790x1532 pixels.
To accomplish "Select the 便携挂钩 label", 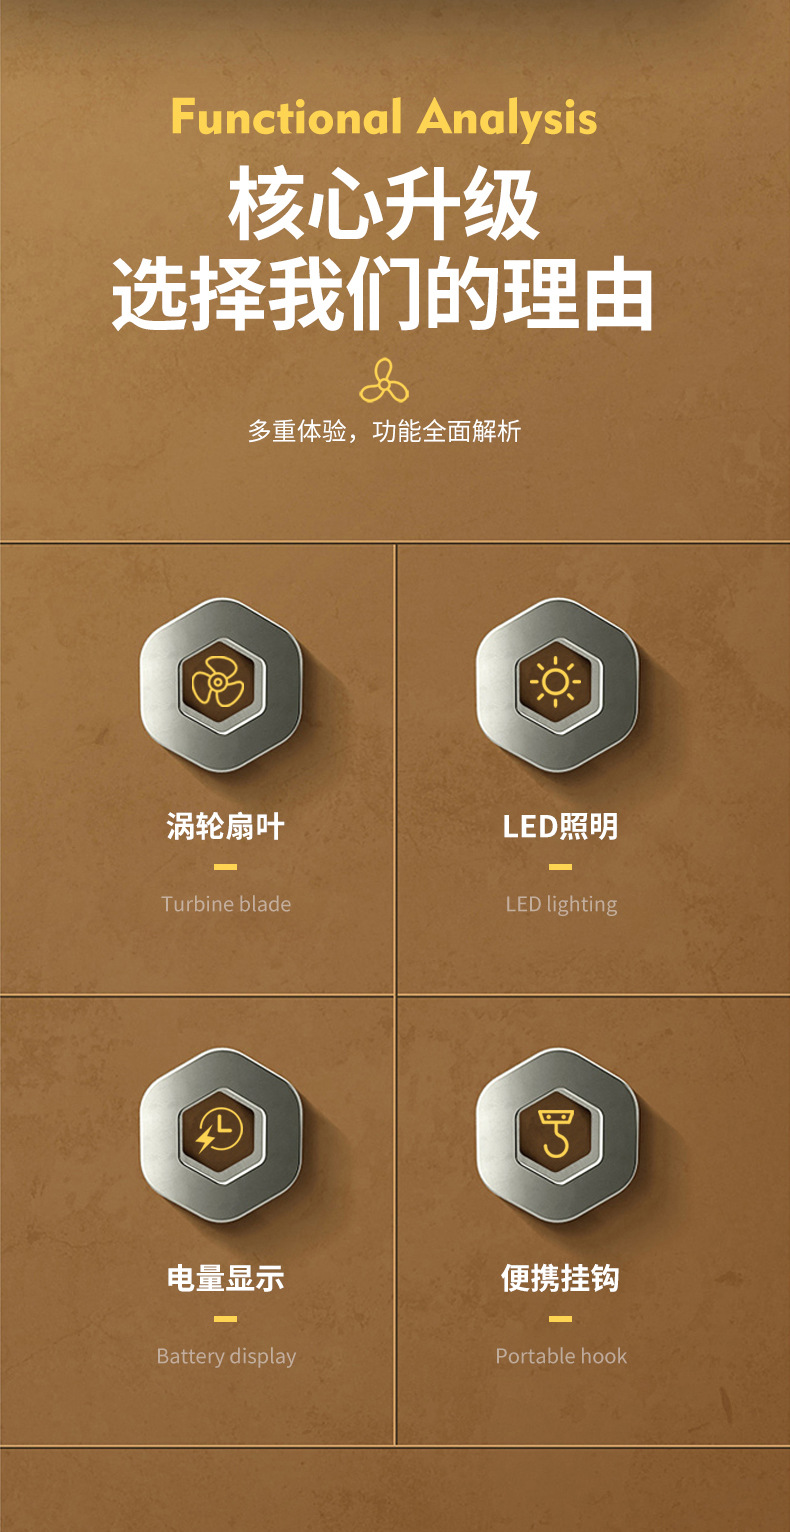I will 561,1278.
